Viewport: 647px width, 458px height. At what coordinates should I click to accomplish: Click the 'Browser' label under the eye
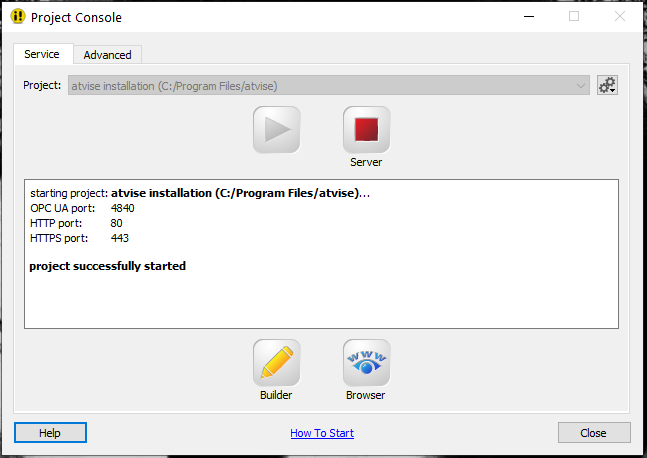[x=366, y=395]
